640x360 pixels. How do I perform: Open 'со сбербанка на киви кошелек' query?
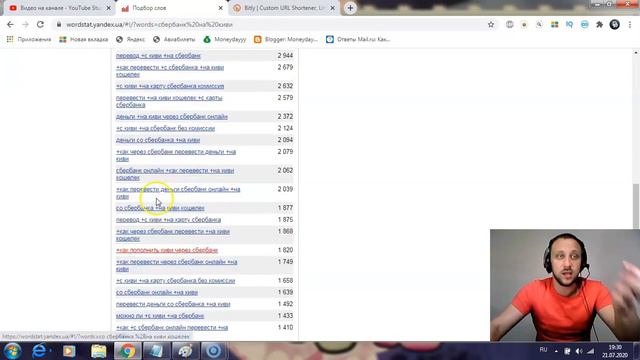(x=160, y=208)
